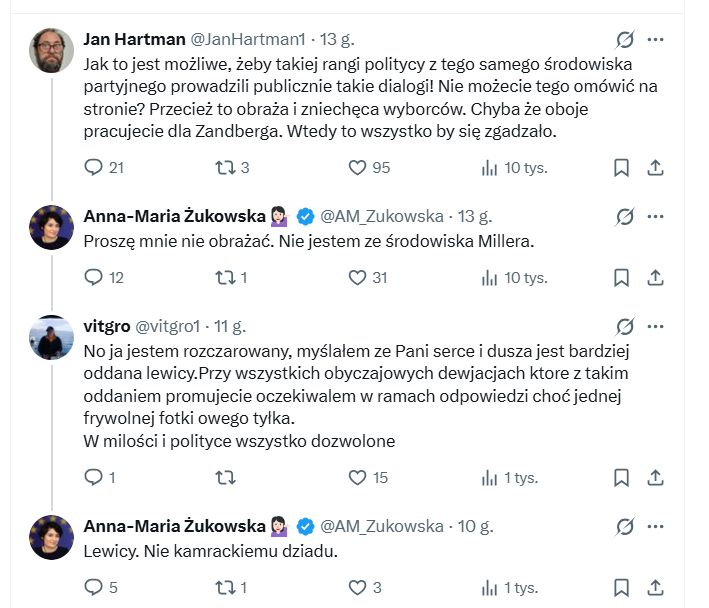Image resolution: width=709 pixels, height=608 pixels.
Task: Open Jan Hartman's profile name link
Action: pos(135,40)
